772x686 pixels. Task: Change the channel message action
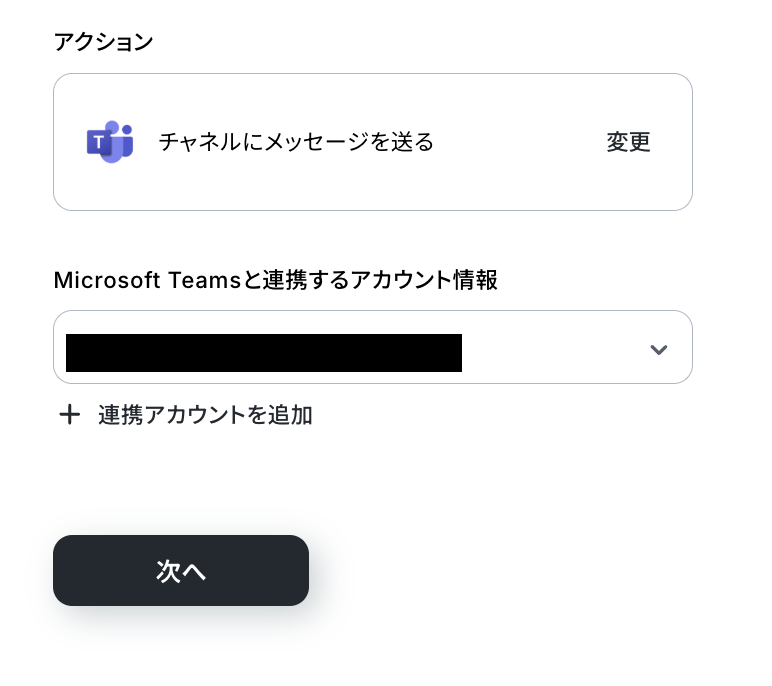pos(628,142)
